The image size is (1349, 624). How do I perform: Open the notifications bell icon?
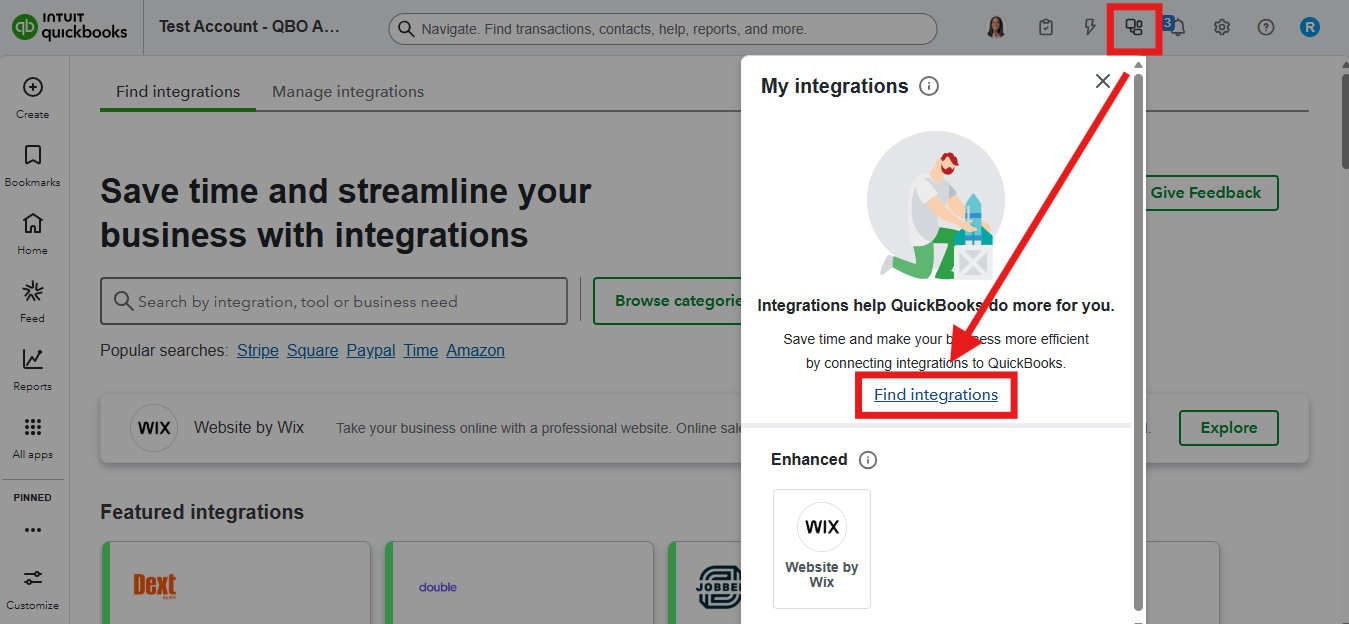[1178, 28]
